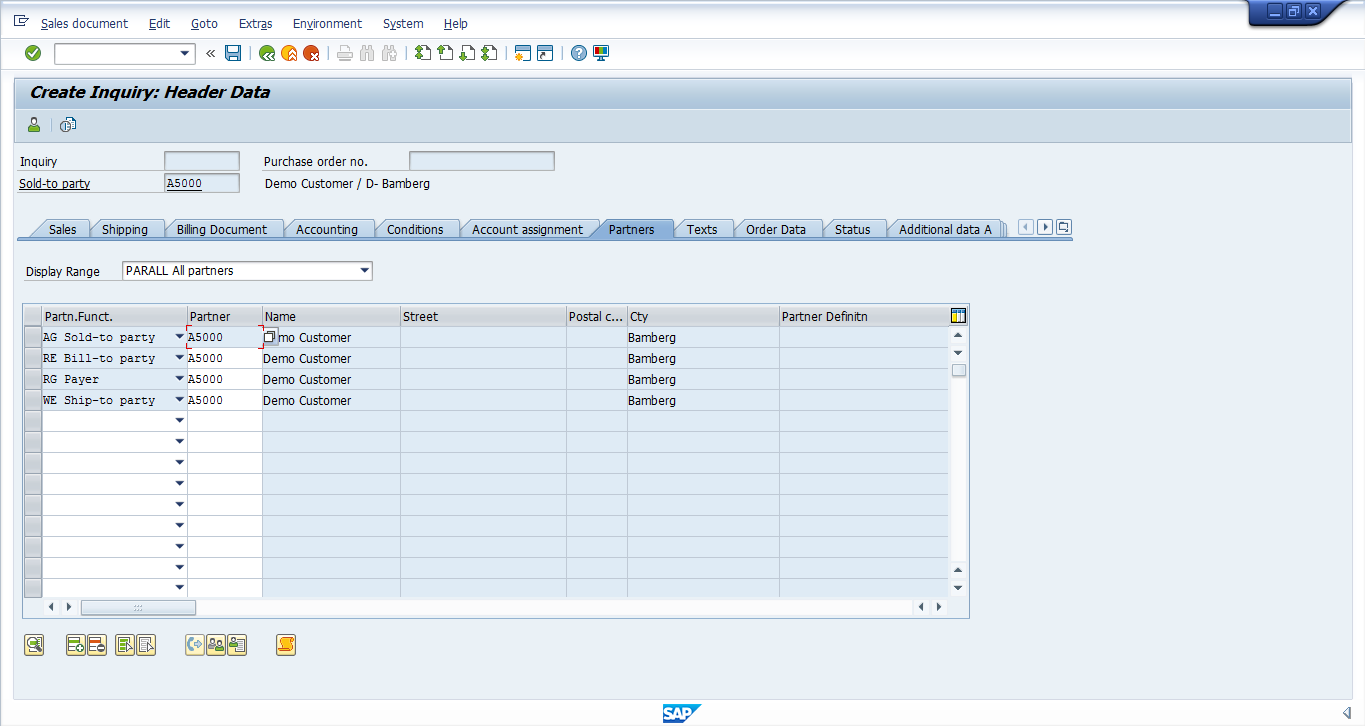1365x726 pixels.
Task: Open the Environment menu
Action: (x=327, y=23)
